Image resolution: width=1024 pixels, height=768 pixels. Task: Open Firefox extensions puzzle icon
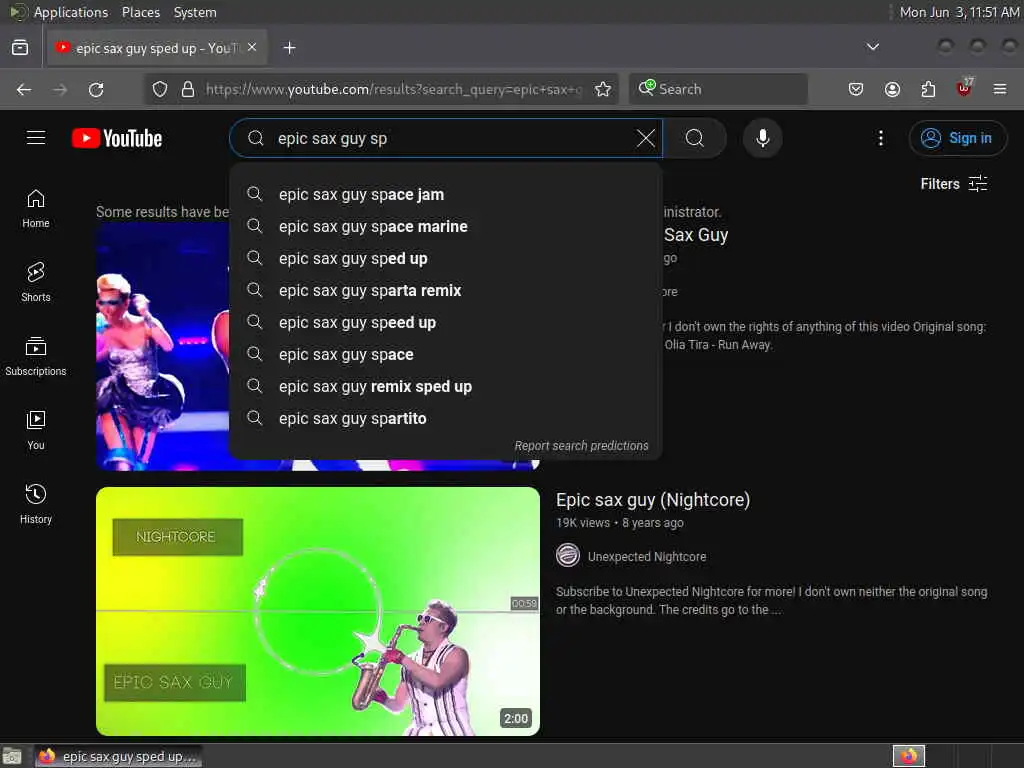pos(928,89)
